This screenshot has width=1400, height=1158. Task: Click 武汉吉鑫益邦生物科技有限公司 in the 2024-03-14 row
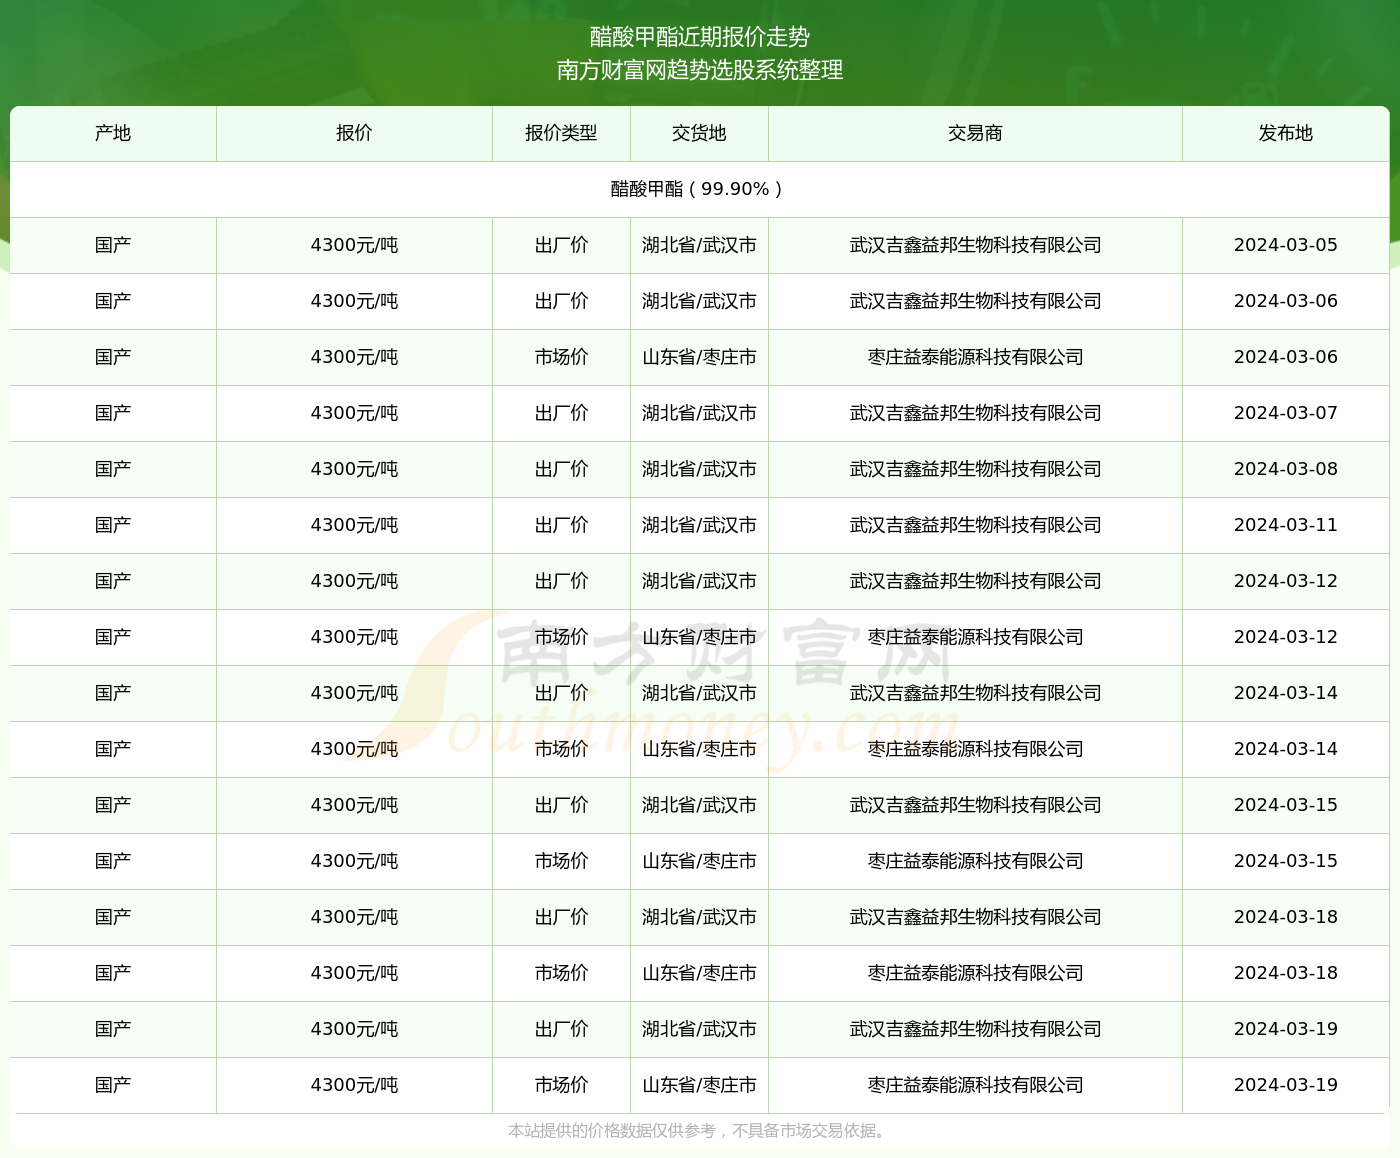coord(975,693)
